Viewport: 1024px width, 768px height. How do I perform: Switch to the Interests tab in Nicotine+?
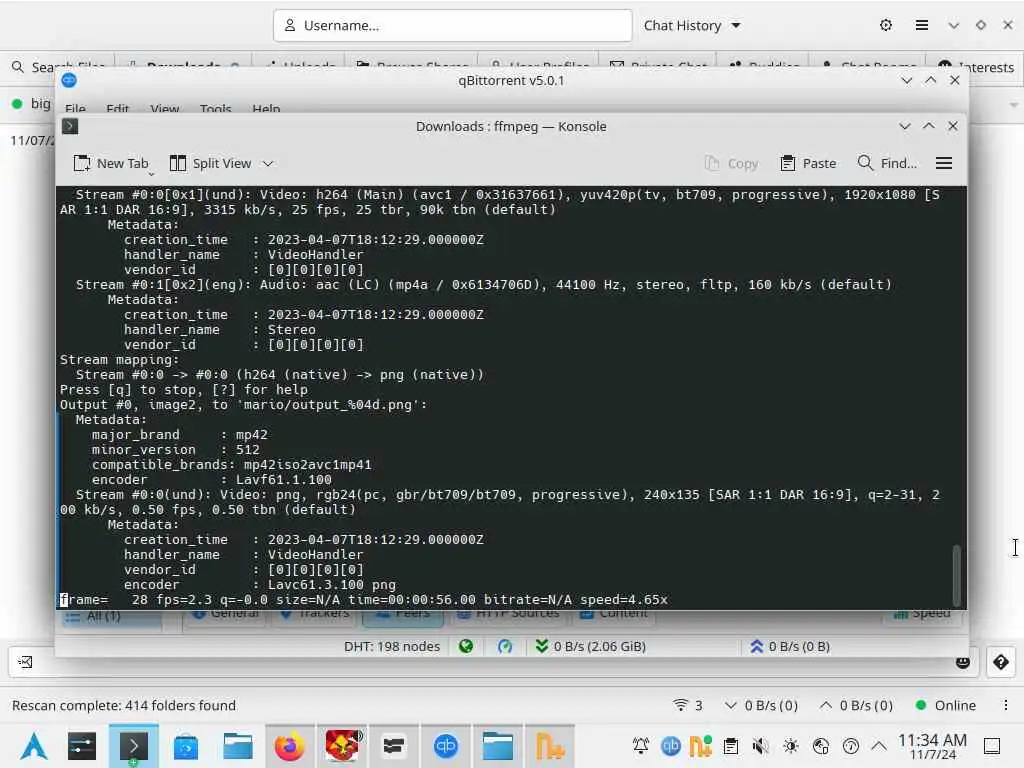click(976, 67)
